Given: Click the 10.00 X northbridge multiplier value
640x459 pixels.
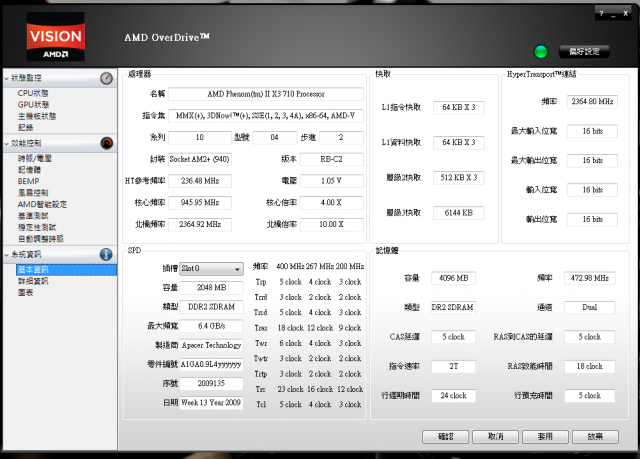Looking at the screenshot, I should click(x=331, y=224).
